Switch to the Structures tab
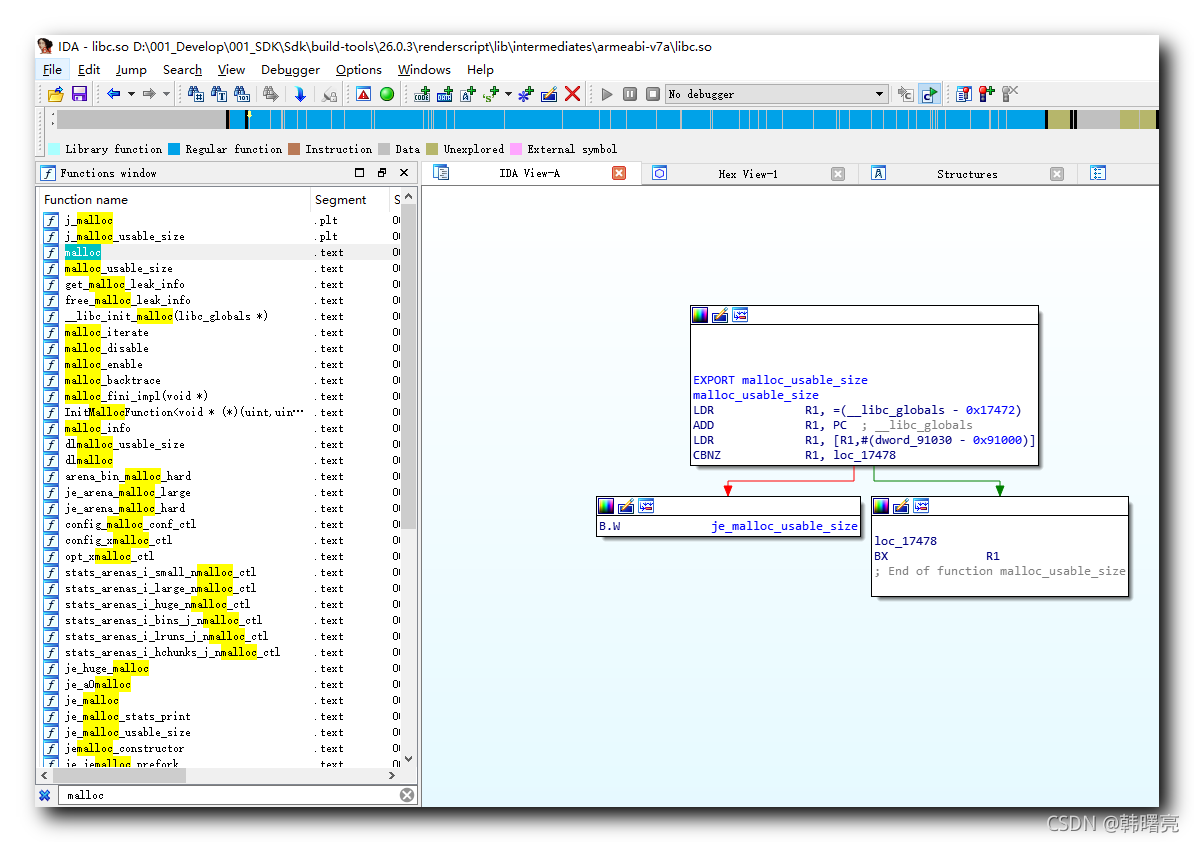The height and width of the screenshot is (842, 1194). (967, 174)
